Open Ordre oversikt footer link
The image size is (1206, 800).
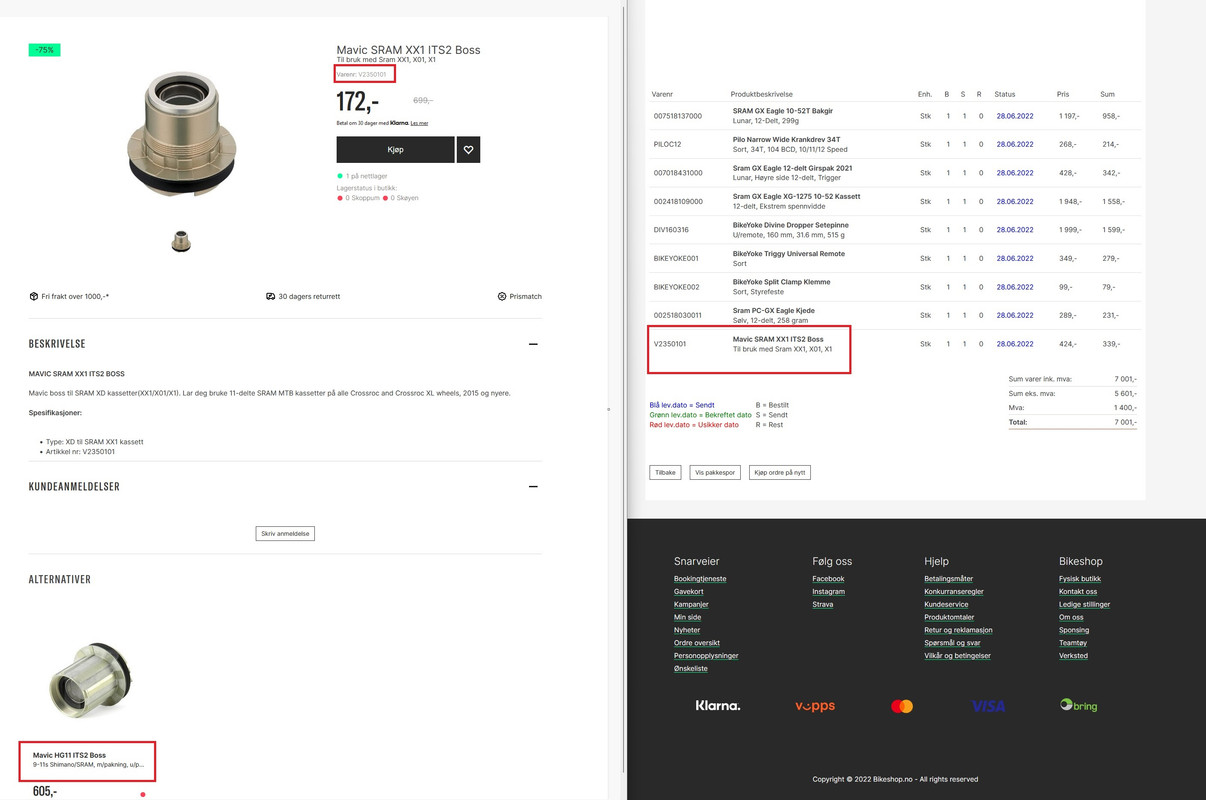pyautogui.click(x=697, y=643)
